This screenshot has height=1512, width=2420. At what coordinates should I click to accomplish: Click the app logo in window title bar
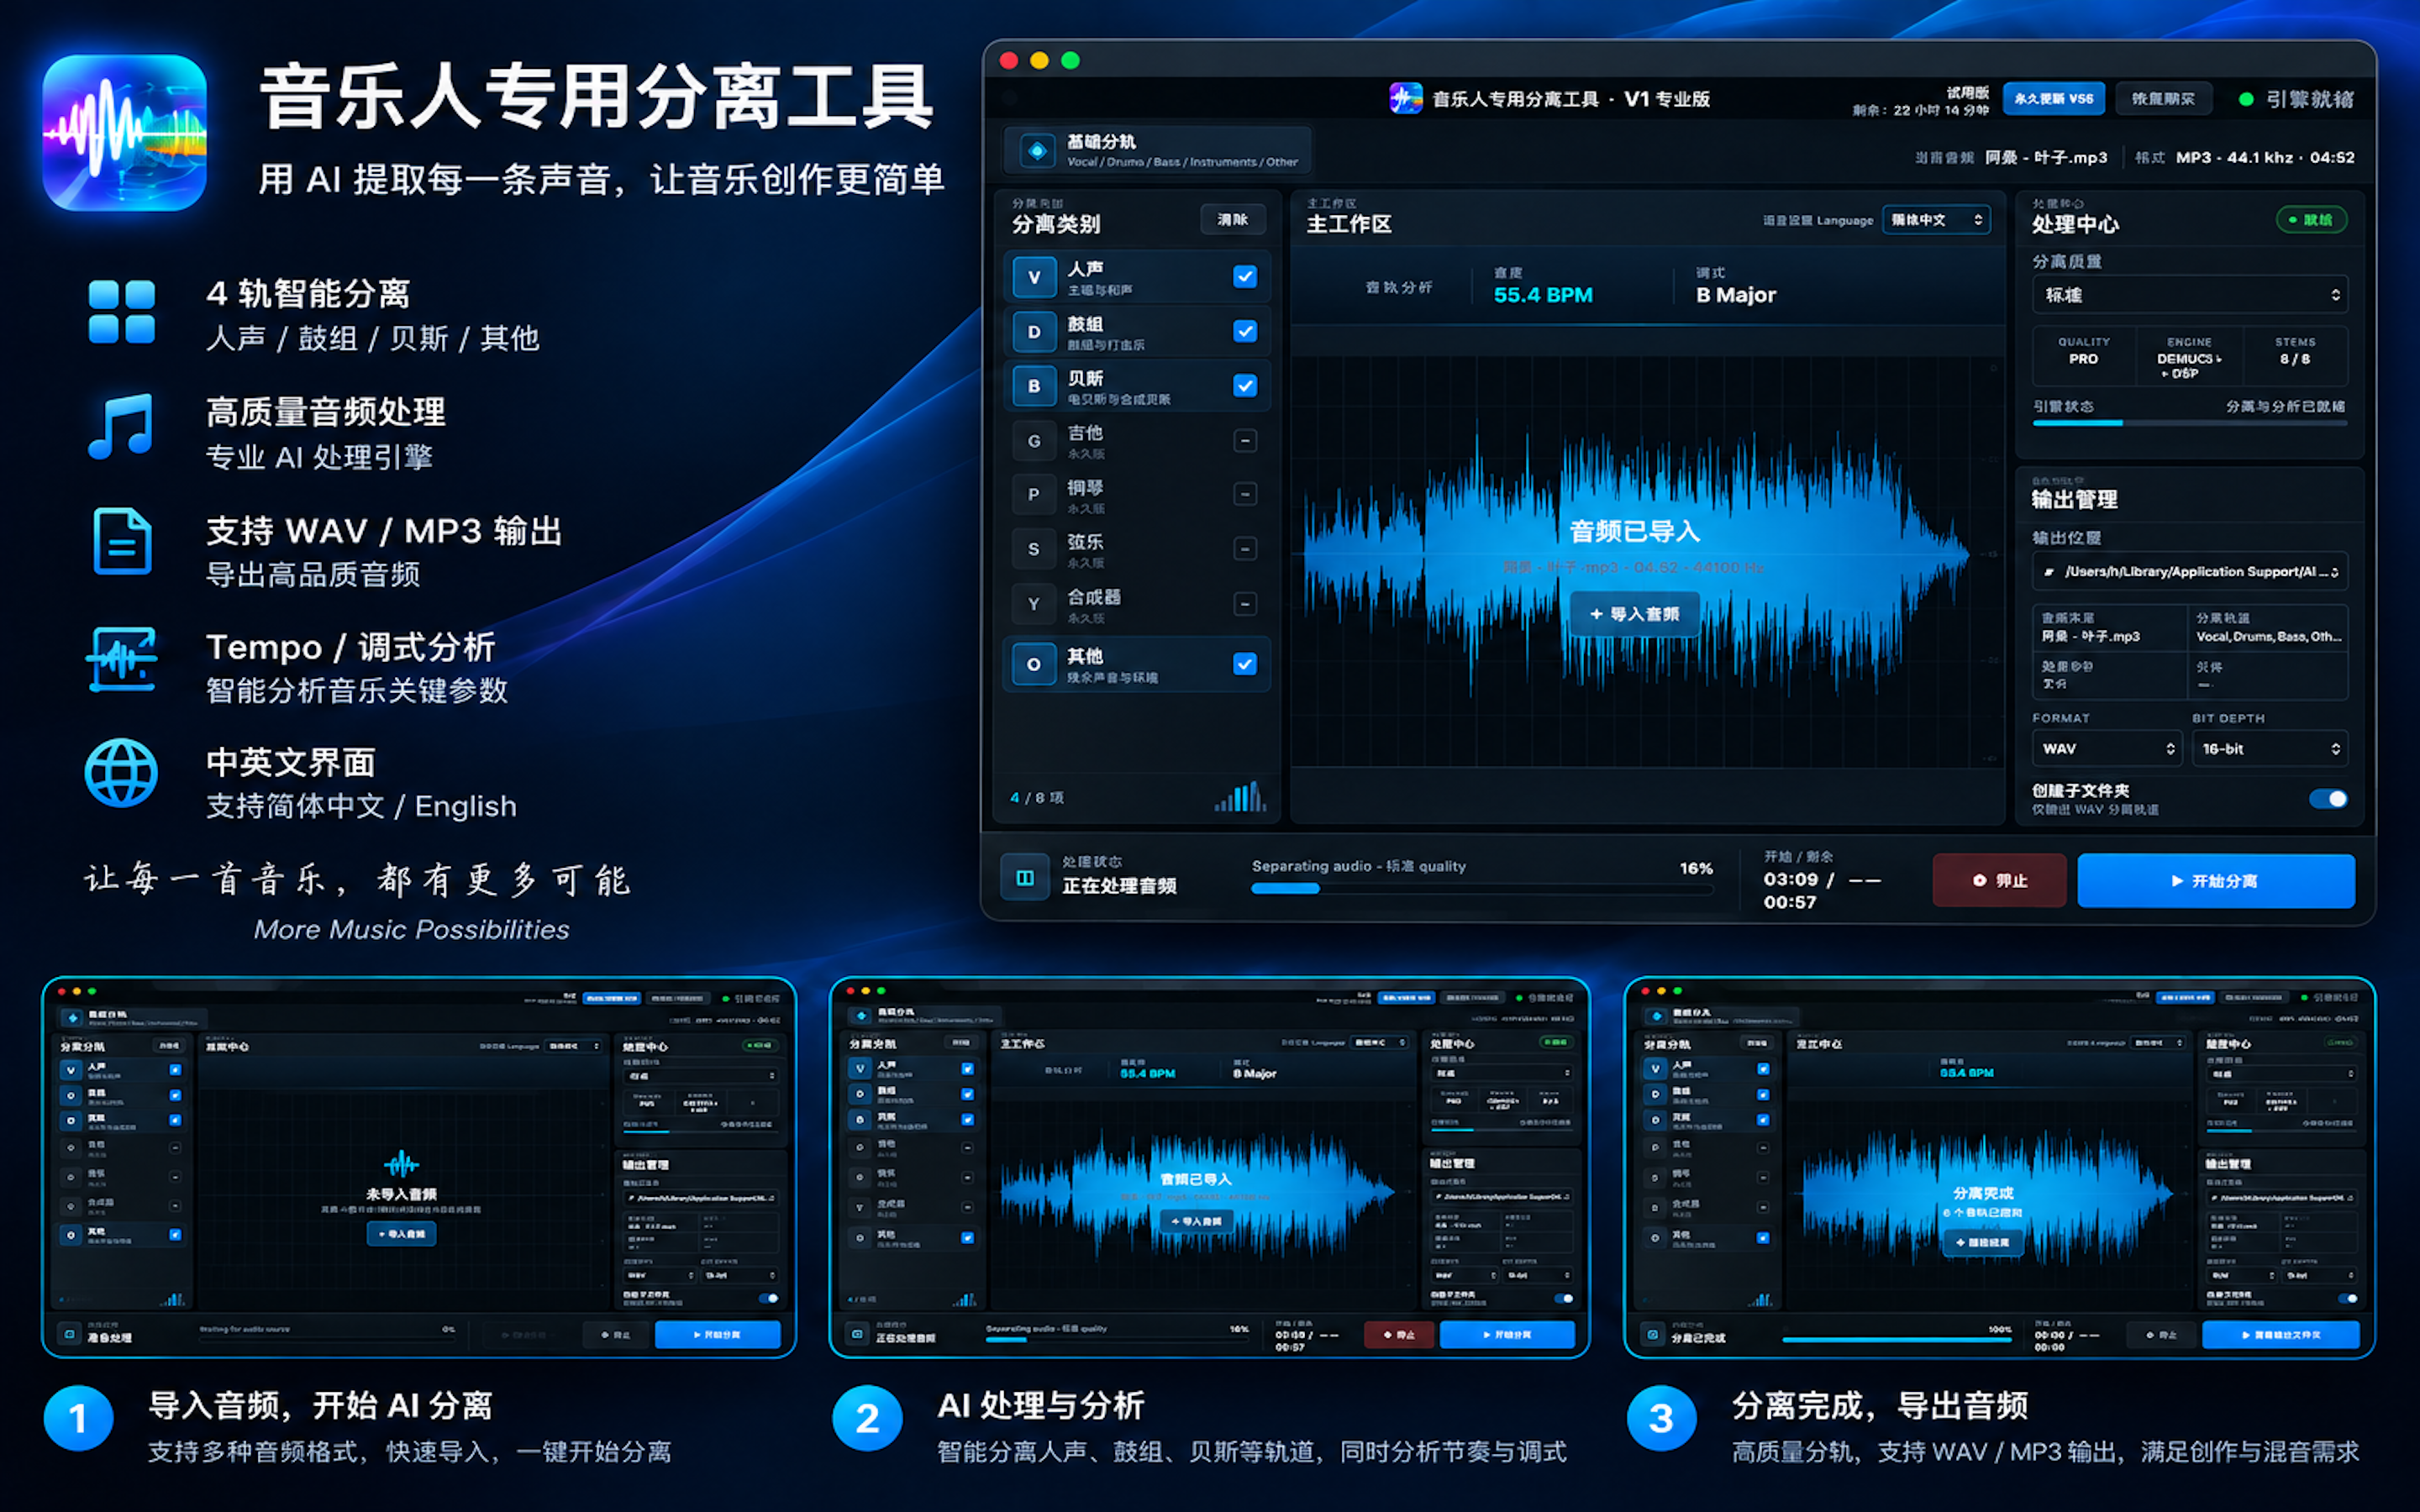tap(1405, 98)
